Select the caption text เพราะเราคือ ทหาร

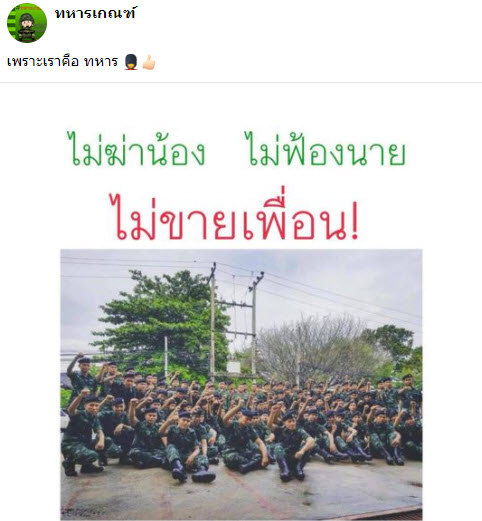pyautogui.click(x=62, y=62)
